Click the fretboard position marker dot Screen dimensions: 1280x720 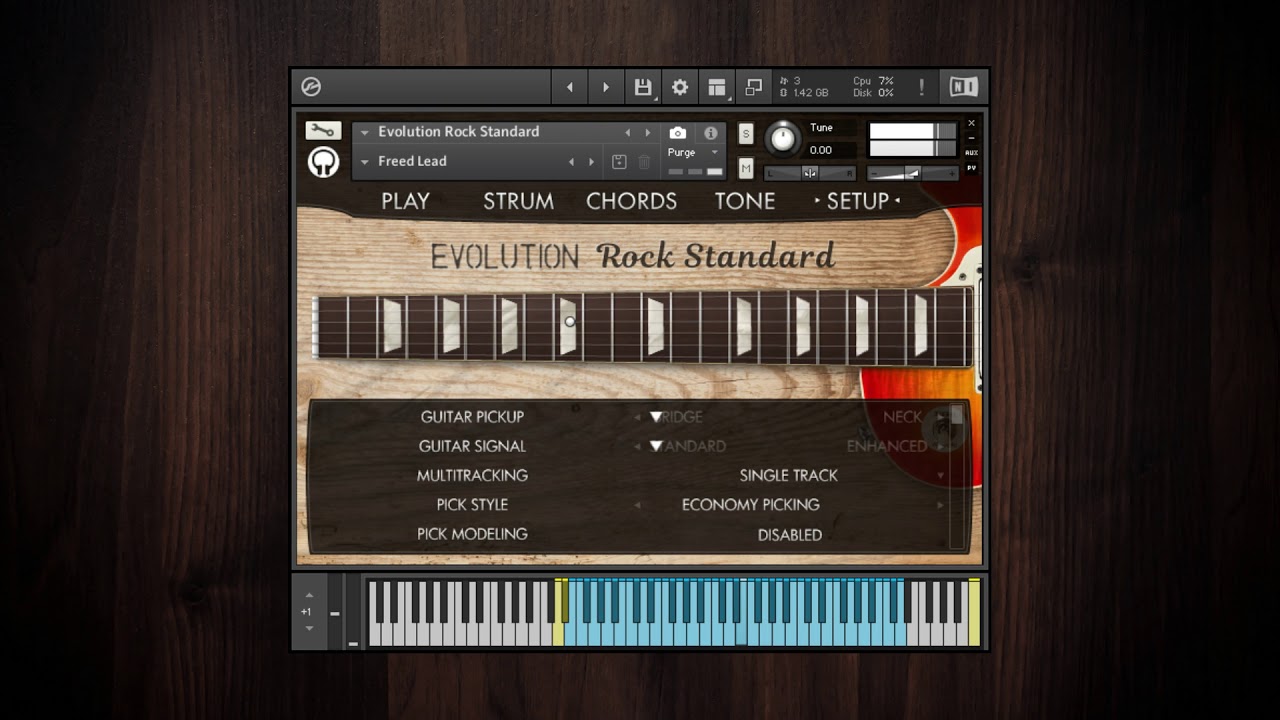pyautogui.click(x=570, y=322)
